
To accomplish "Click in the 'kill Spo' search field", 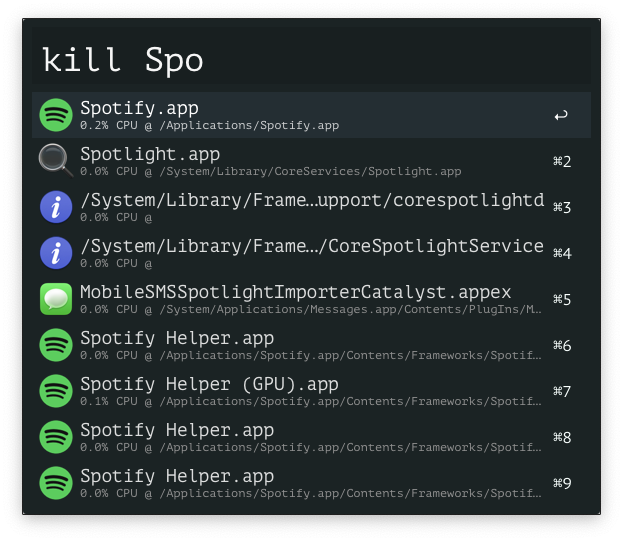I will [x=311, y=56].
